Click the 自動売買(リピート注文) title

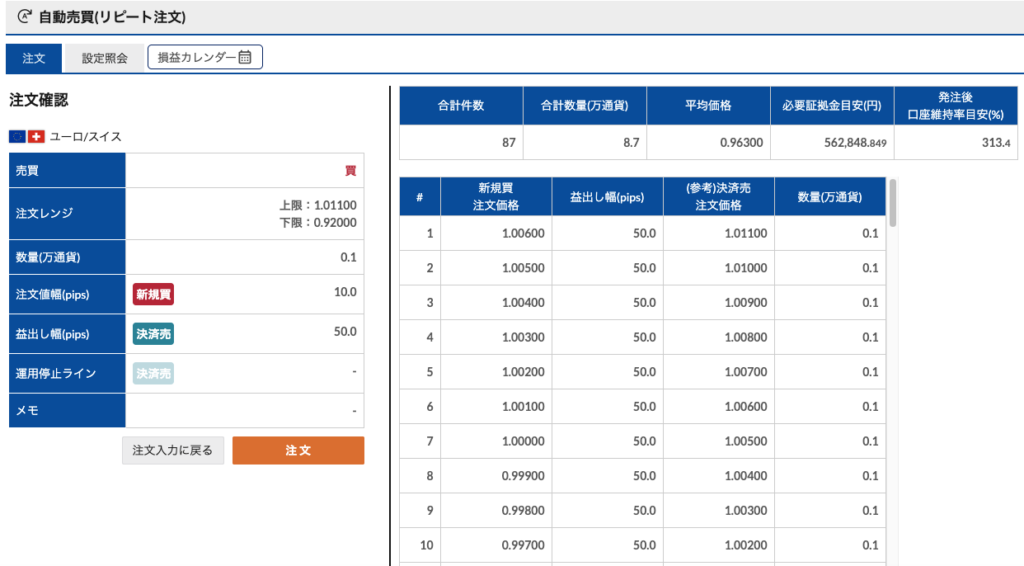[112, 17]
